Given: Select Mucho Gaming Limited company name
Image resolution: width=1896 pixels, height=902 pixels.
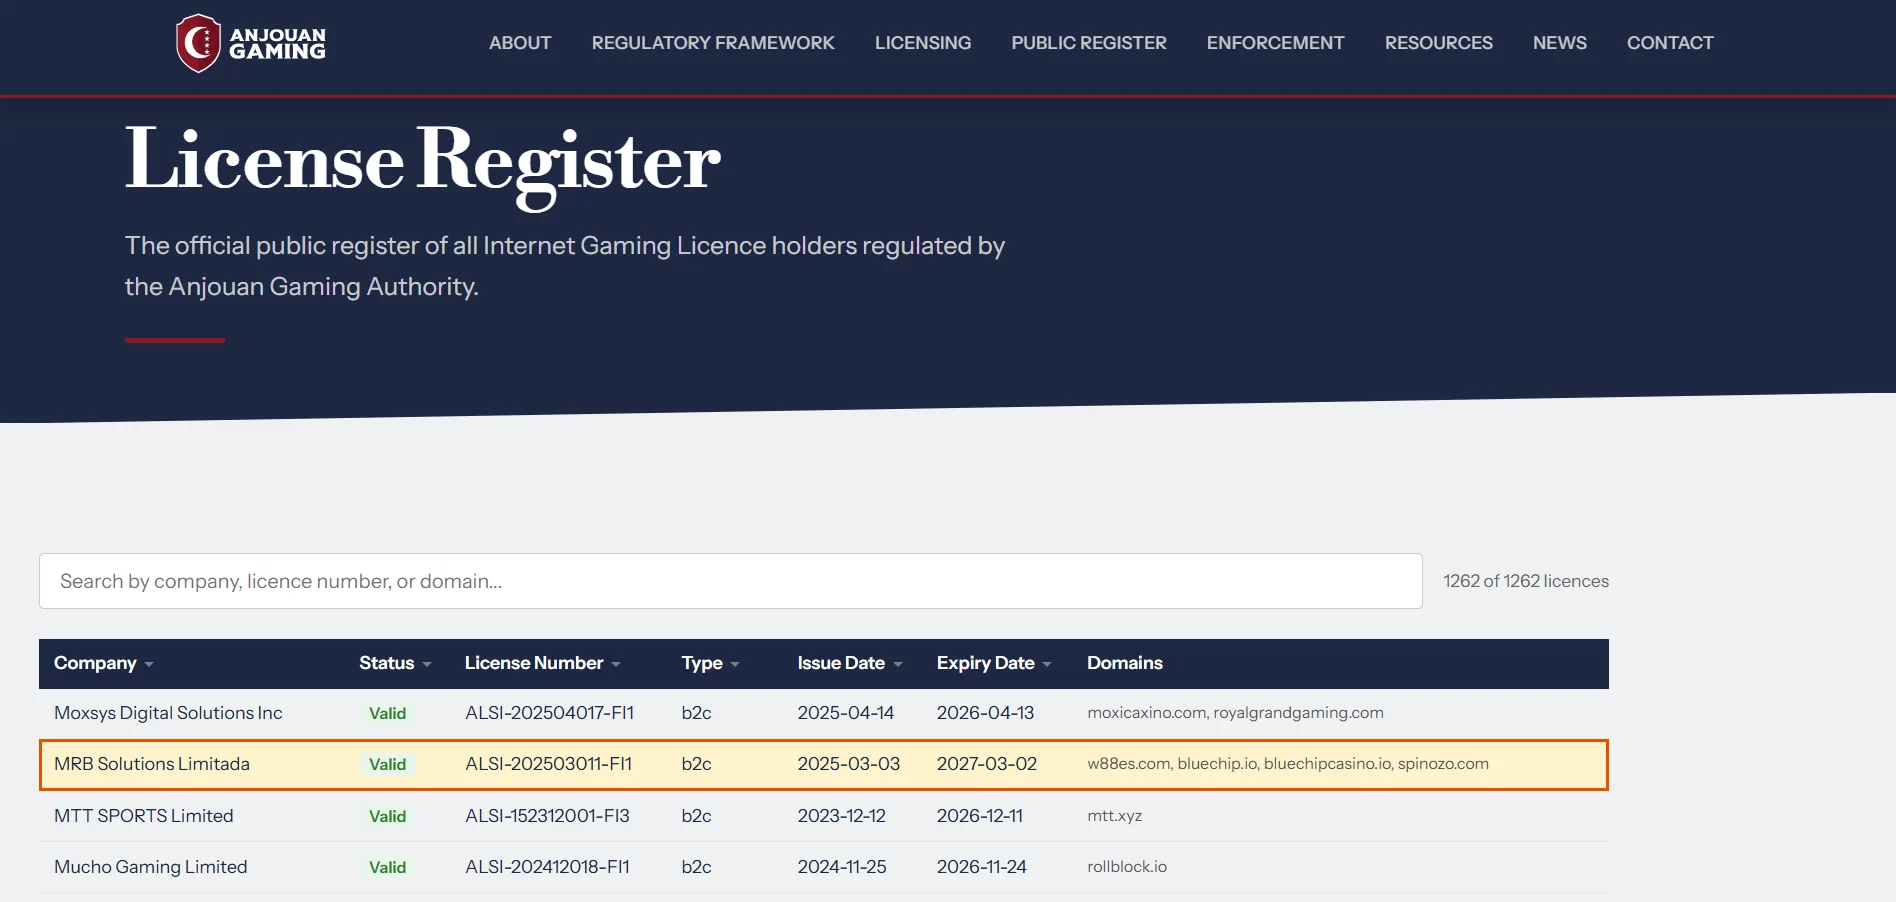Looking at the screenshot, I should [151, 867].
